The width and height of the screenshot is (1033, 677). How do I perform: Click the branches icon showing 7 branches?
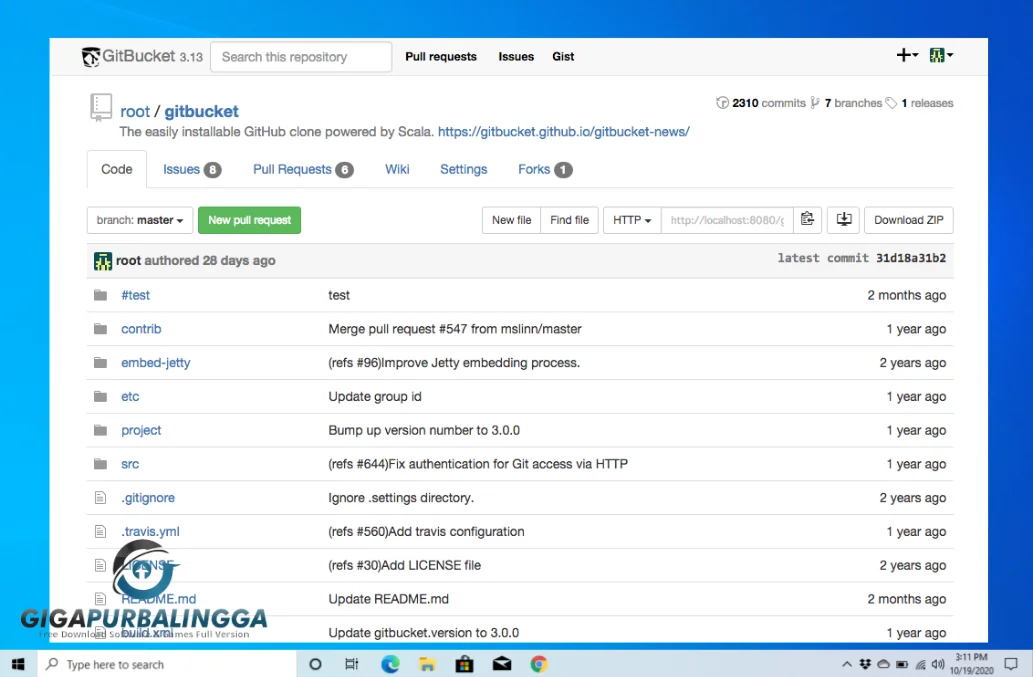816,102
